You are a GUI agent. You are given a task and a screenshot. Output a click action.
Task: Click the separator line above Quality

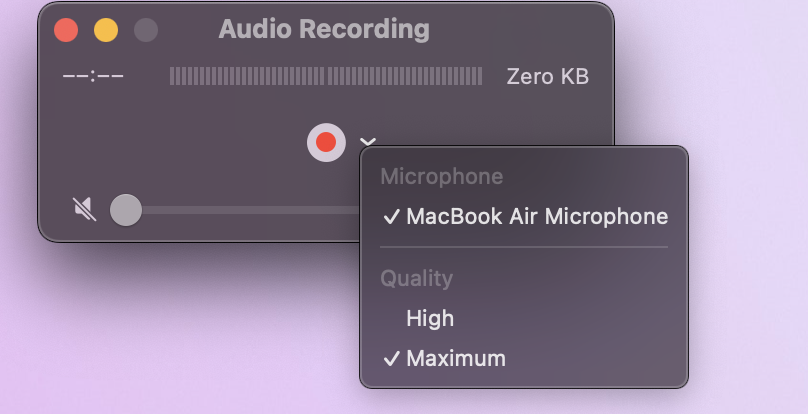523,247
